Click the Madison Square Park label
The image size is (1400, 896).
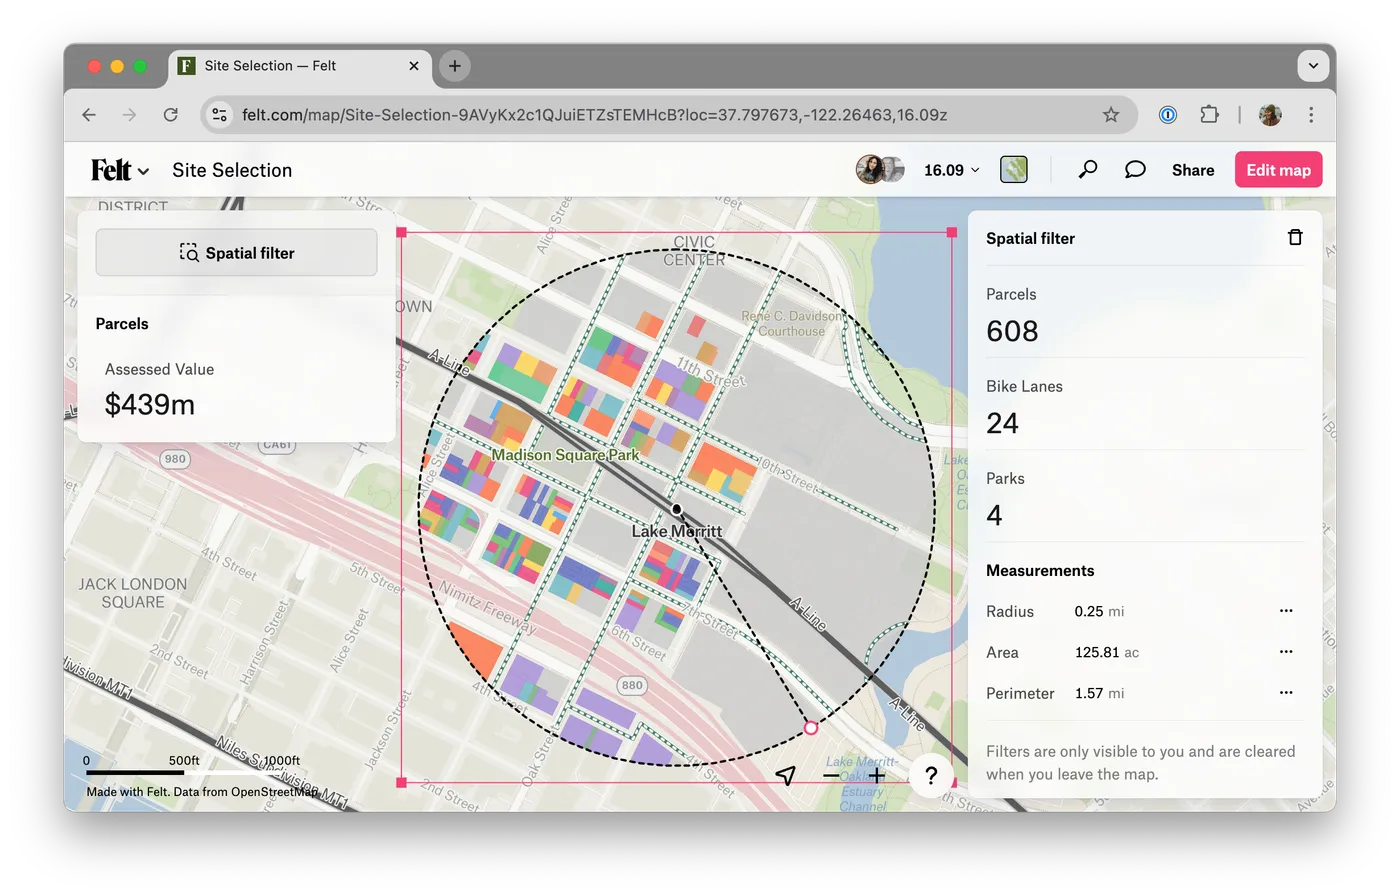(565, 455)
